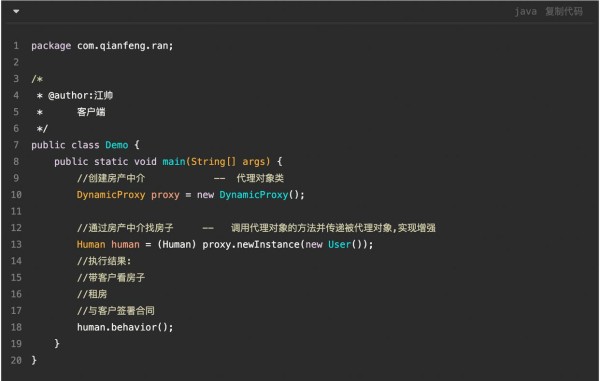Click the java language label
The width and height of the screenshot is (600, 381).
525,12
